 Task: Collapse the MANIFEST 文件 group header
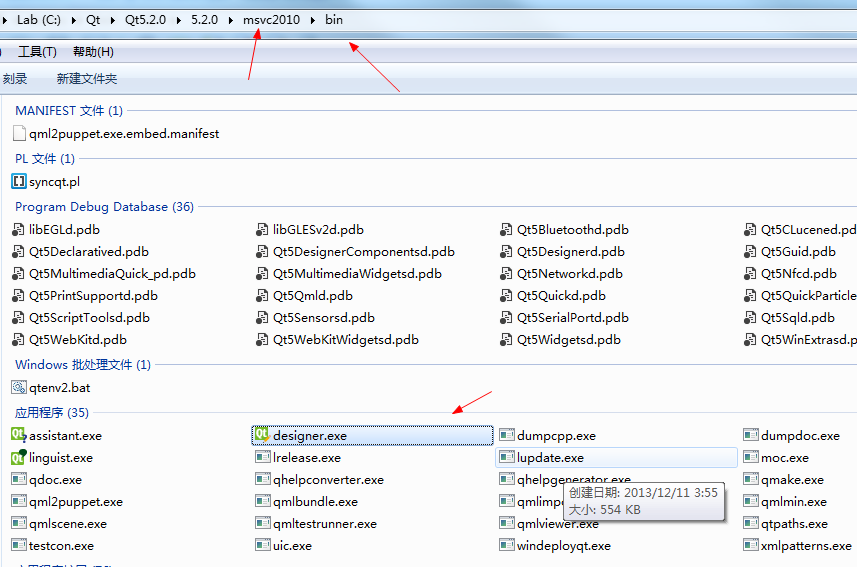click(69, 110)
